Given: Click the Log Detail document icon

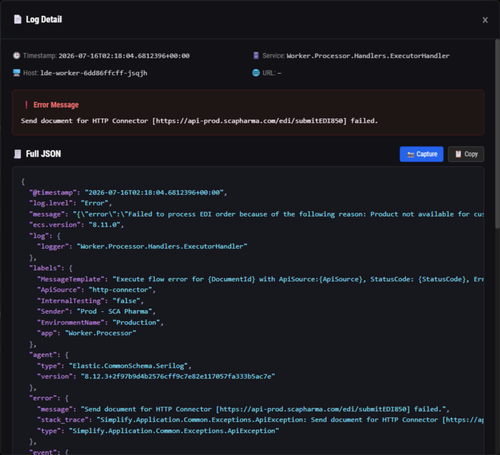Looking at the screenshot, I should (x=17, y=19).
